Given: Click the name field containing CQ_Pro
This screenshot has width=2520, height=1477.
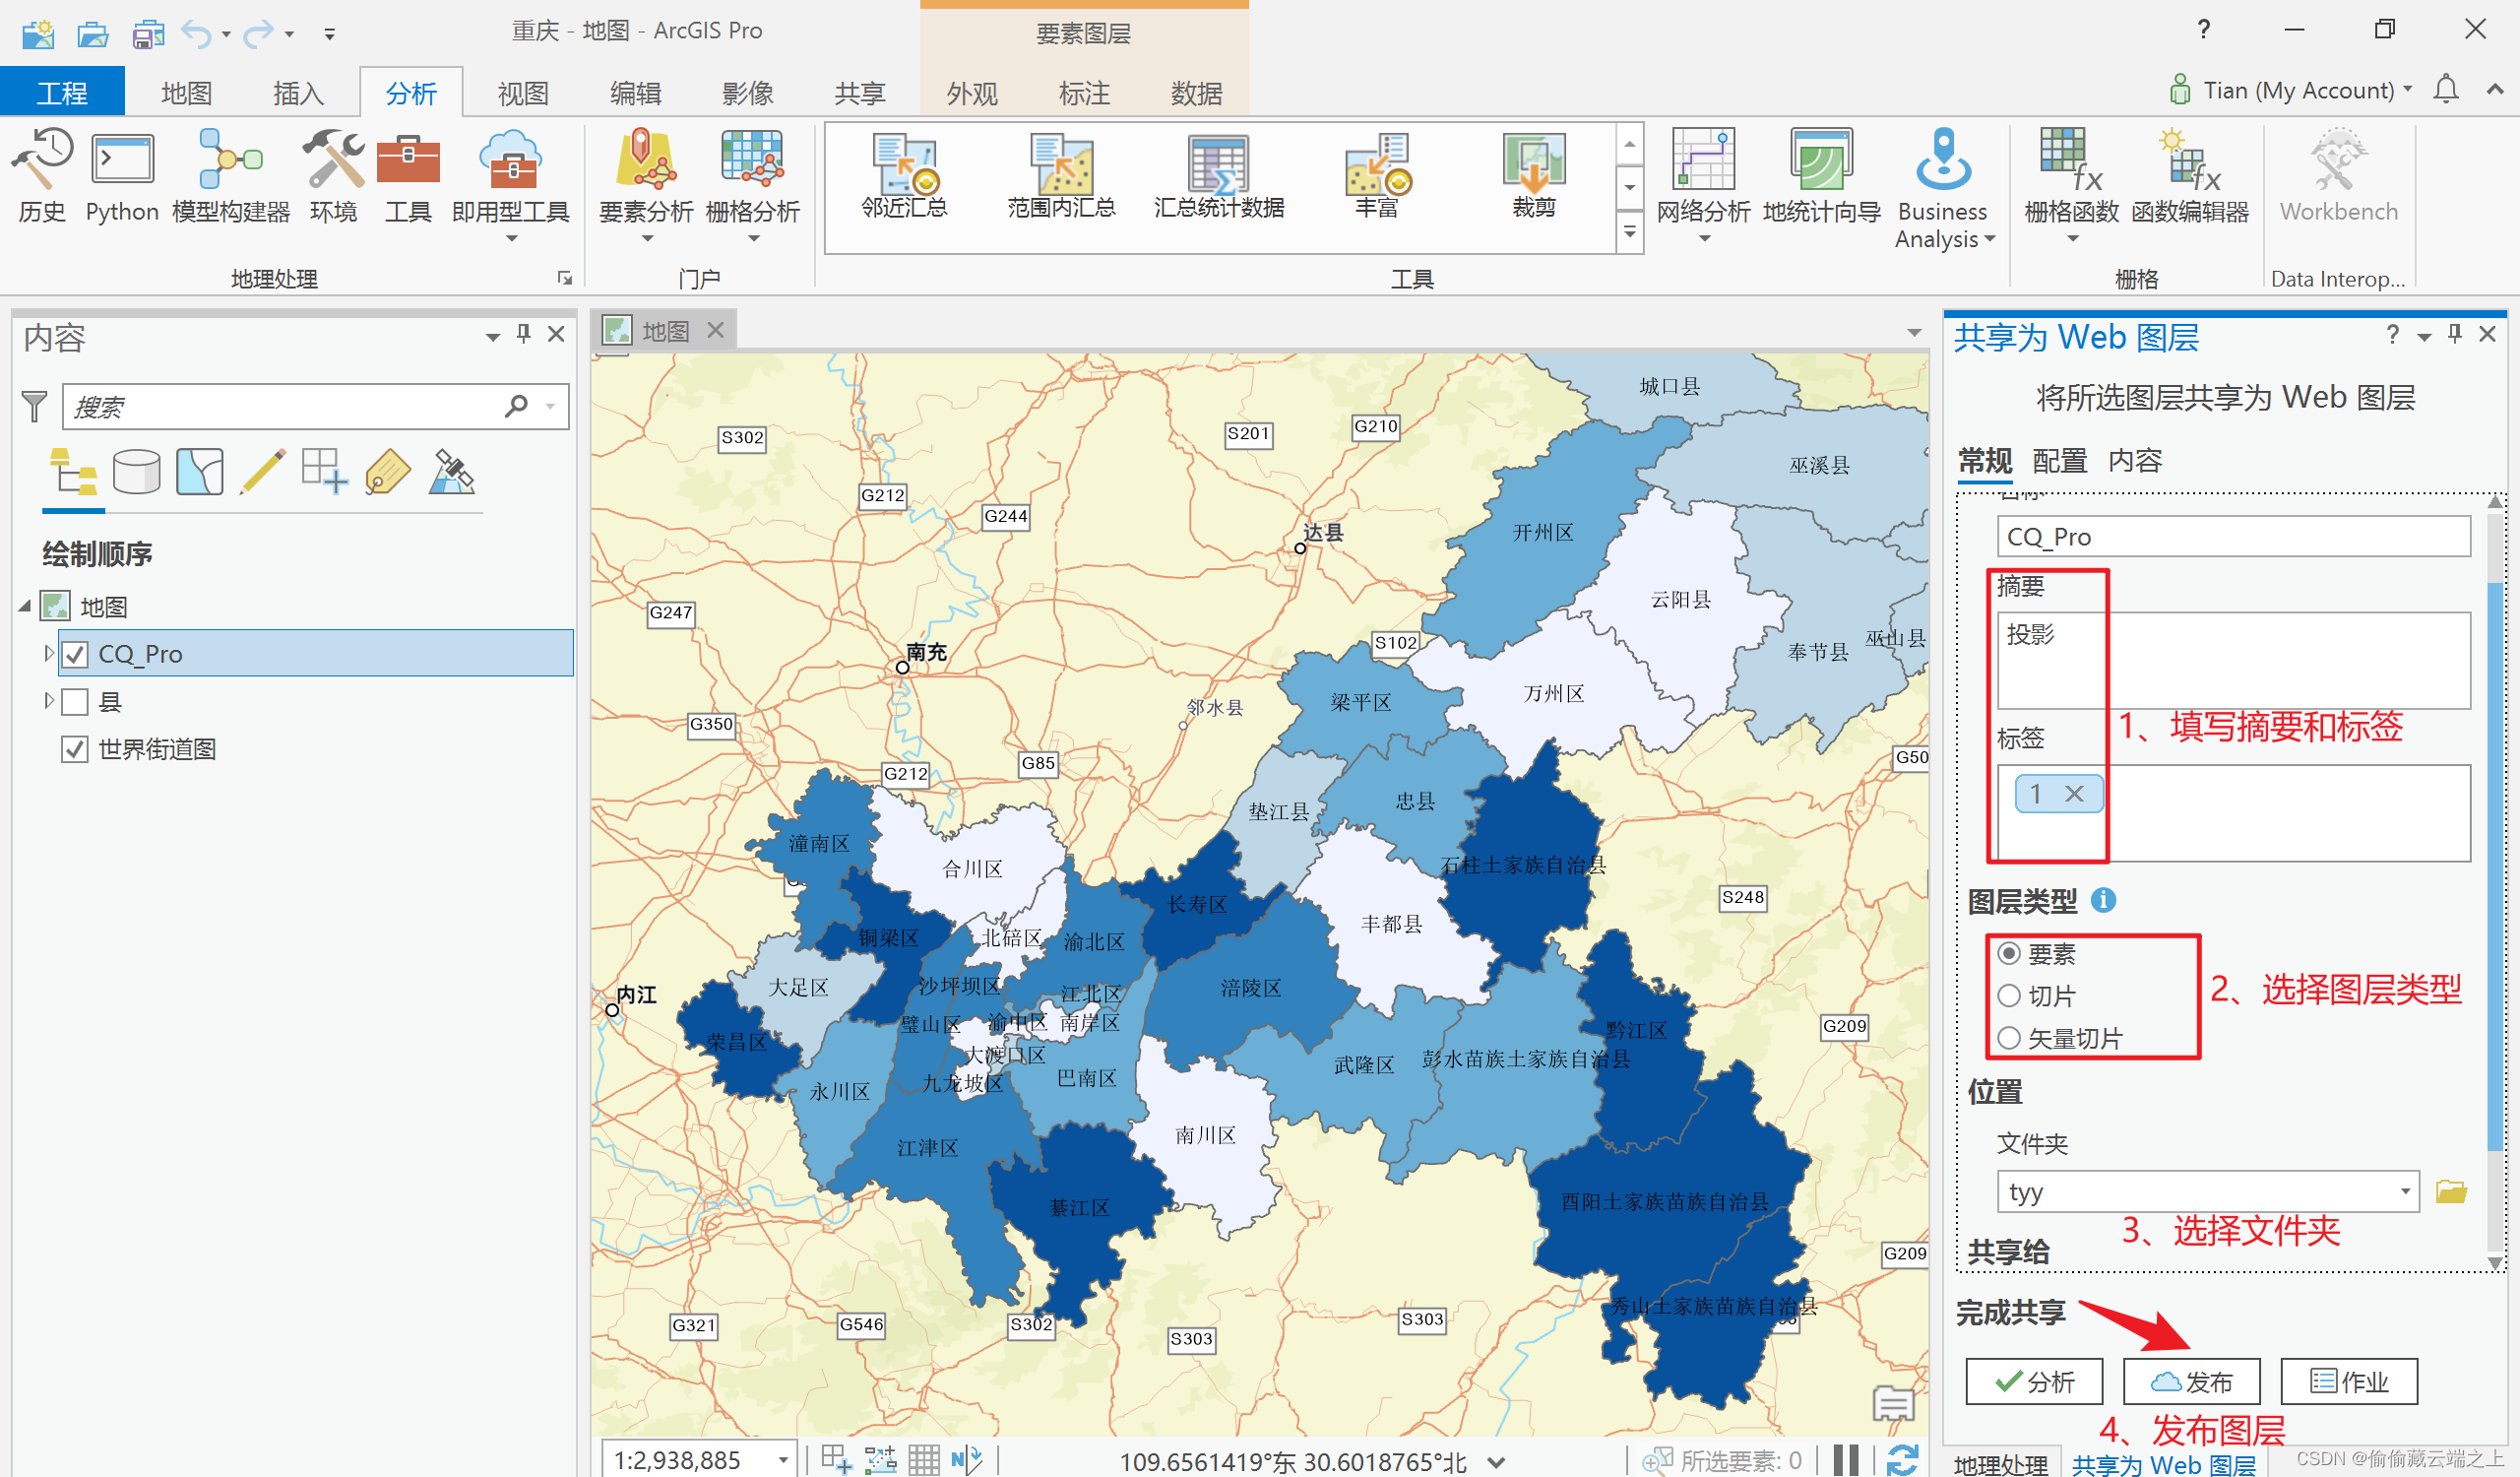Looking at the screenshot, I should pyautogui.click(x=2233, y=537).
